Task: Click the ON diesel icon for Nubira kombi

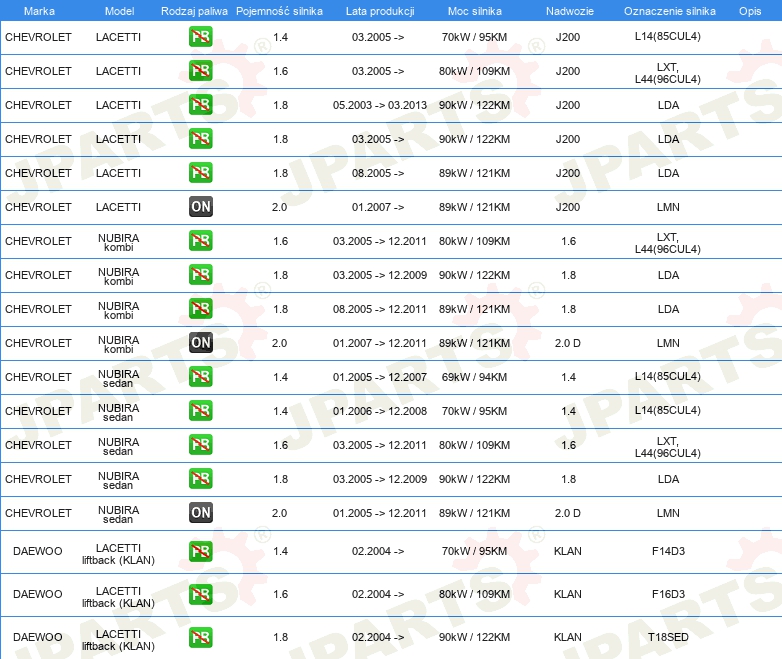Action: pyautogui.click(x=200, y=343)
